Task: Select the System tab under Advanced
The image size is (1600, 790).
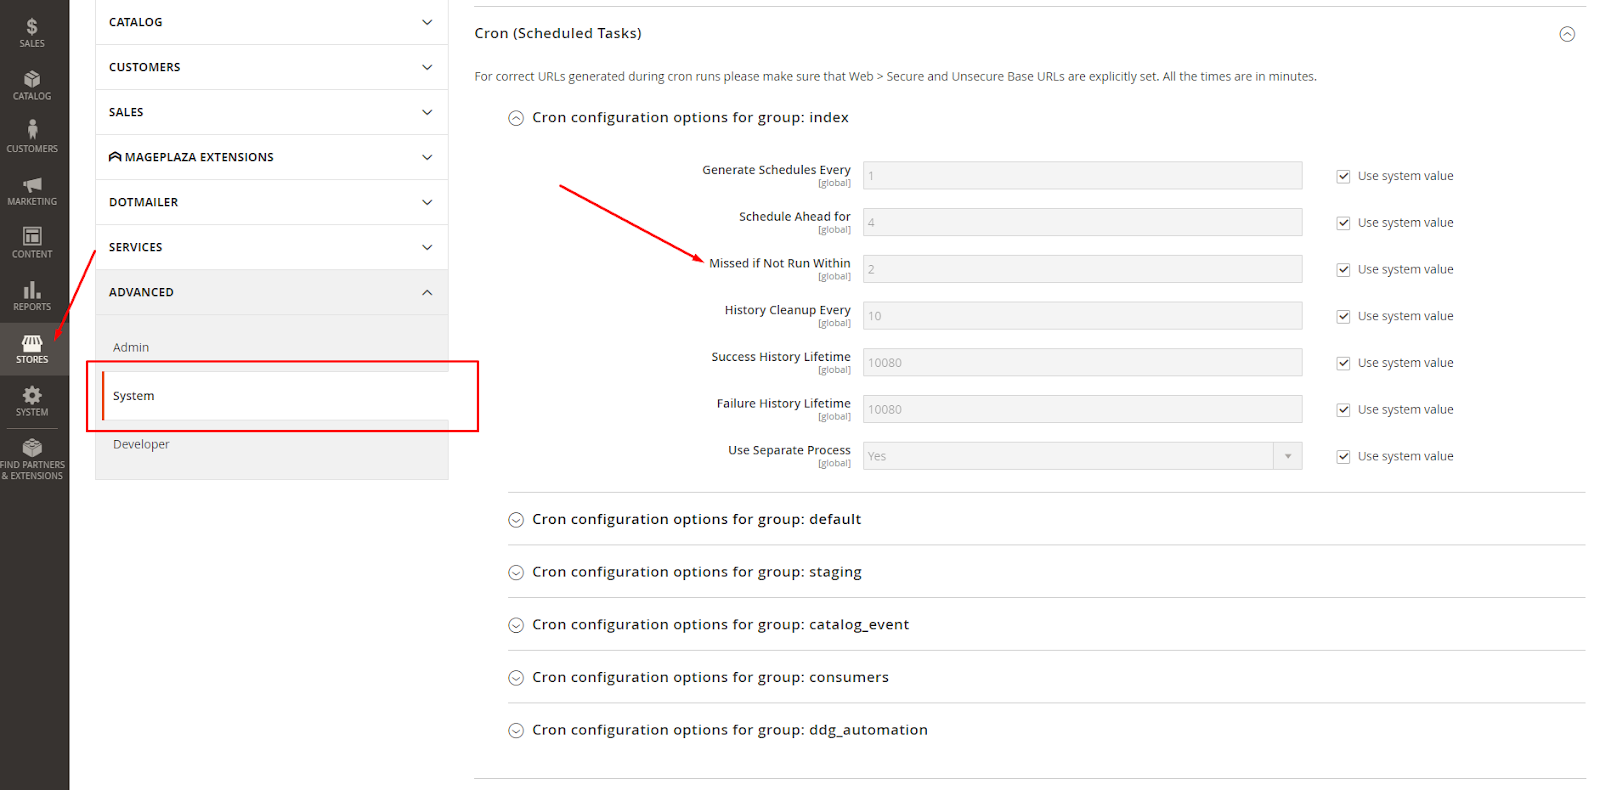Action: click(134, 396)
